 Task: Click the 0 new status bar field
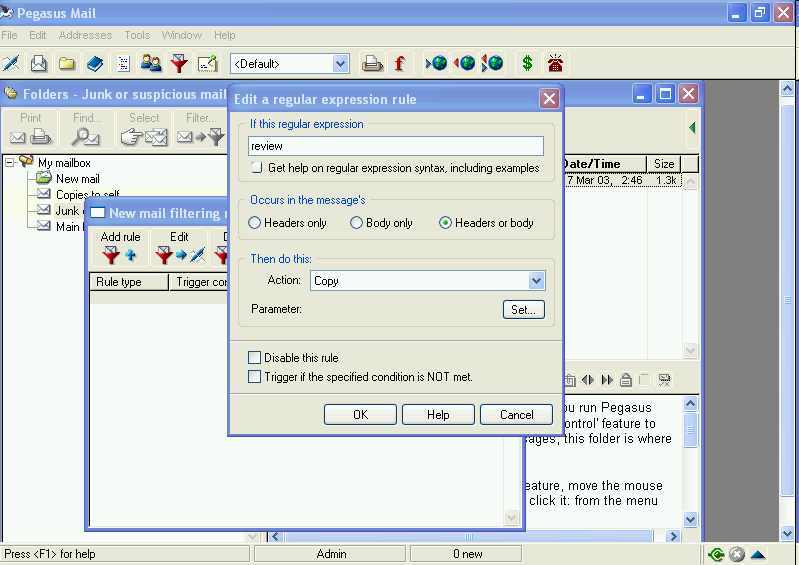coord(466,554)
